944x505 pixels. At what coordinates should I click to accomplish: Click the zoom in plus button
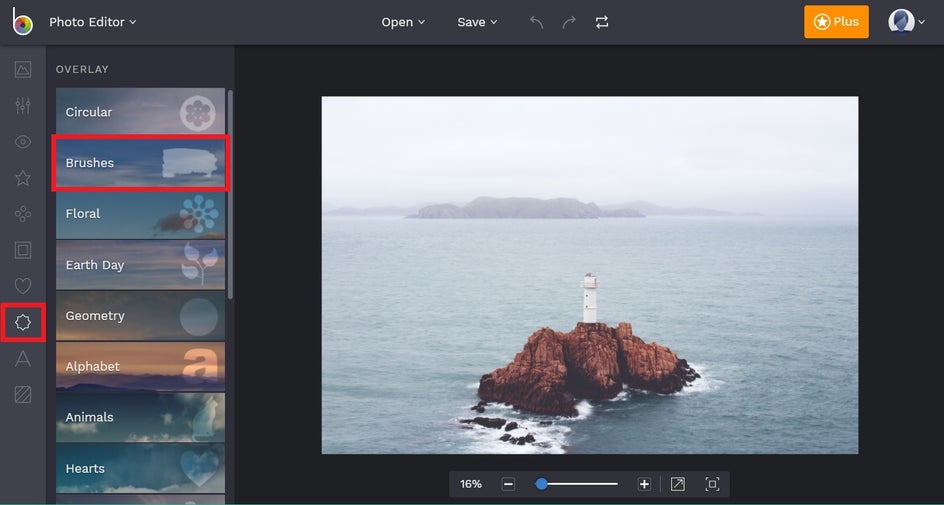pos(644,484)
